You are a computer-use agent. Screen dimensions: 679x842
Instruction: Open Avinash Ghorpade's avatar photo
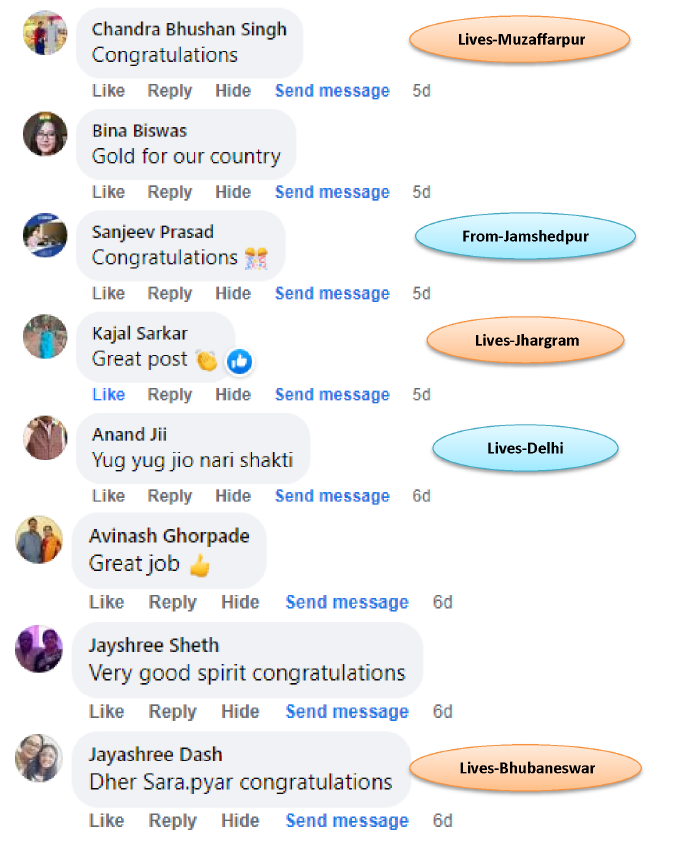39,540
